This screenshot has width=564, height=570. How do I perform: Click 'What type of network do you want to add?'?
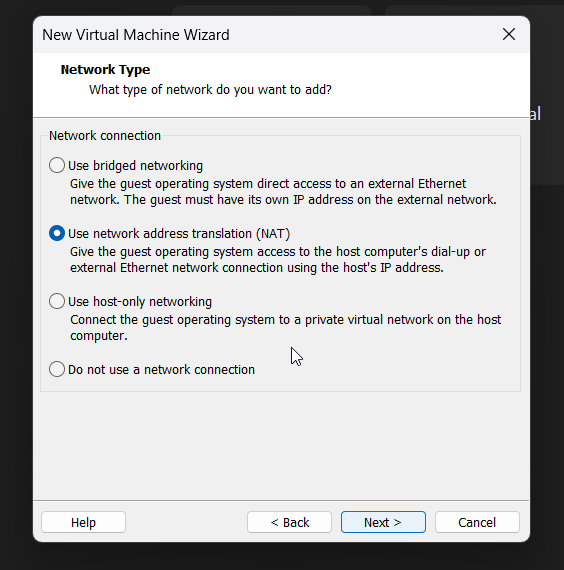coord(210,90)
